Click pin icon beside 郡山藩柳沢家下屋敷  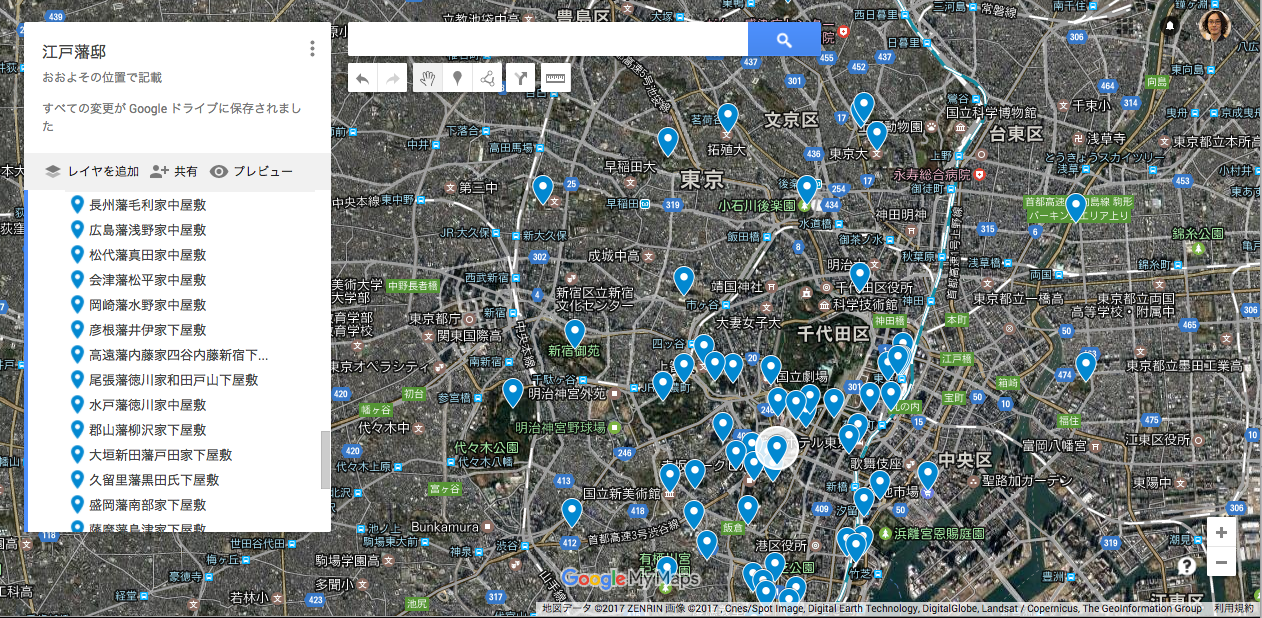click(x=77, y=429)
